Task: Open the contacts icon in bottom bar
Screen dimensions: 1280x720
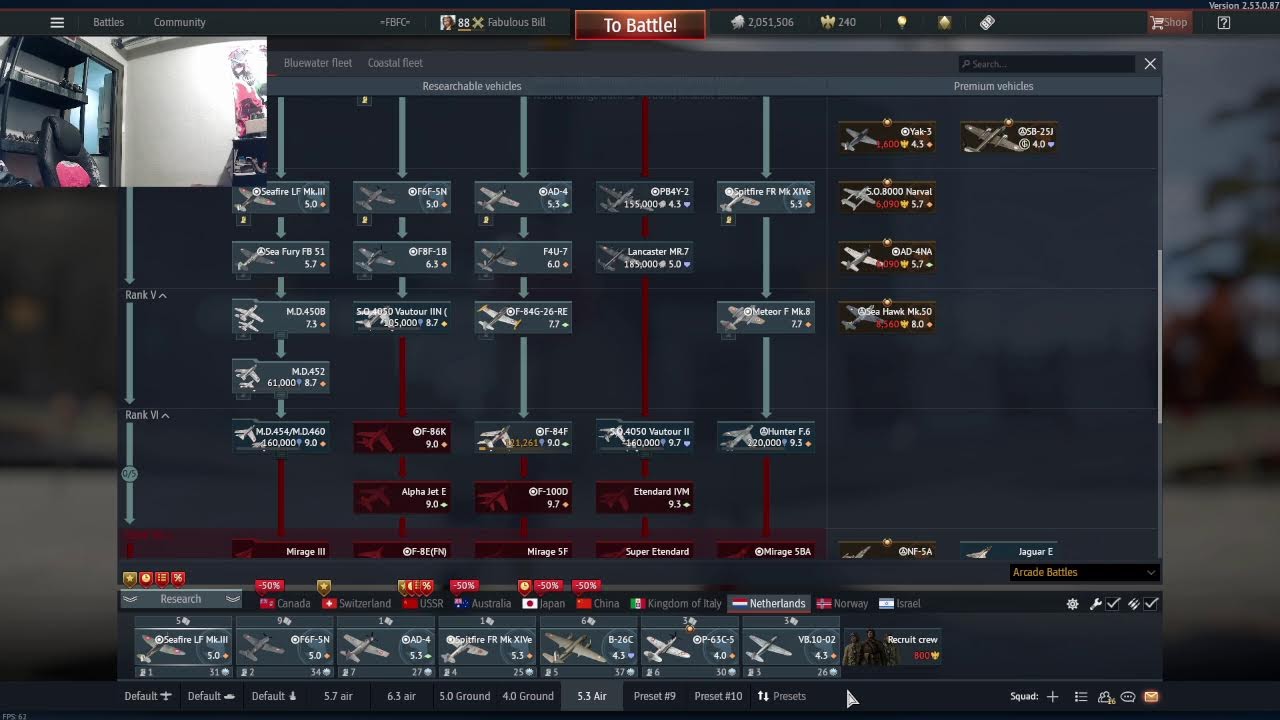Action: (x=1105, y=696)
